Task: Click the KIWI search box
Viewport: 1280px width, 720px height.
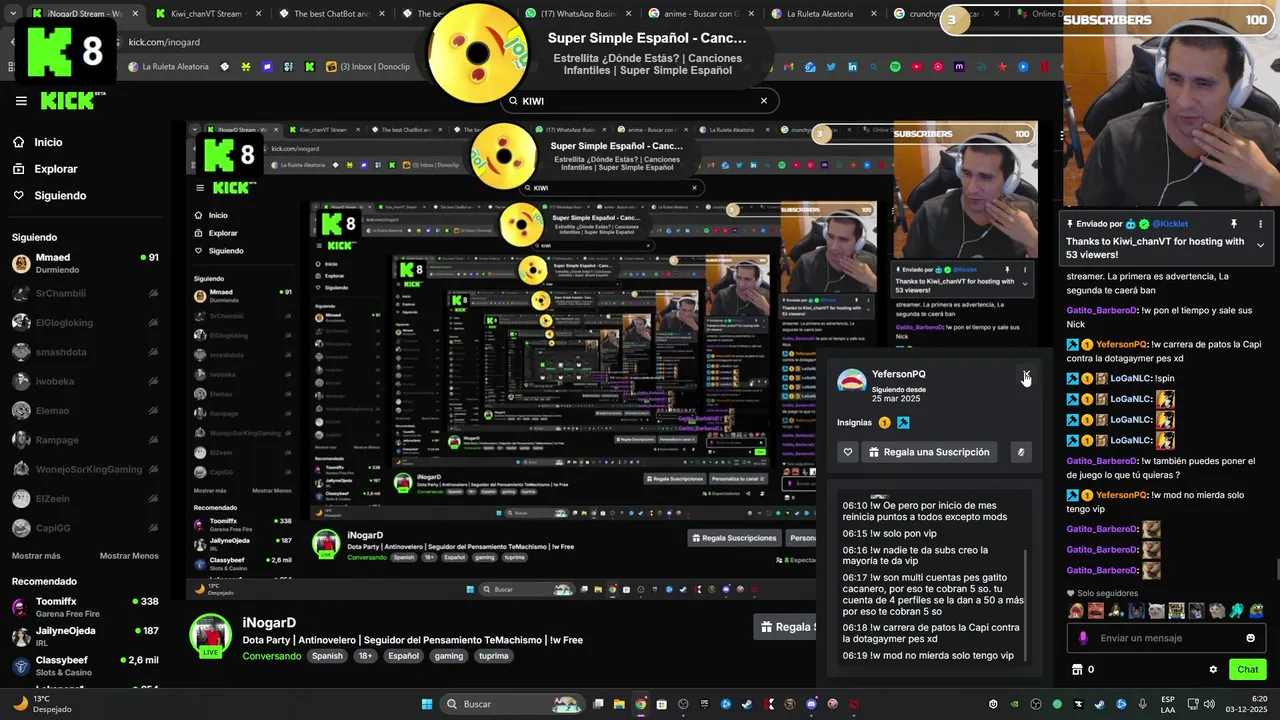Action: point(638,101)
